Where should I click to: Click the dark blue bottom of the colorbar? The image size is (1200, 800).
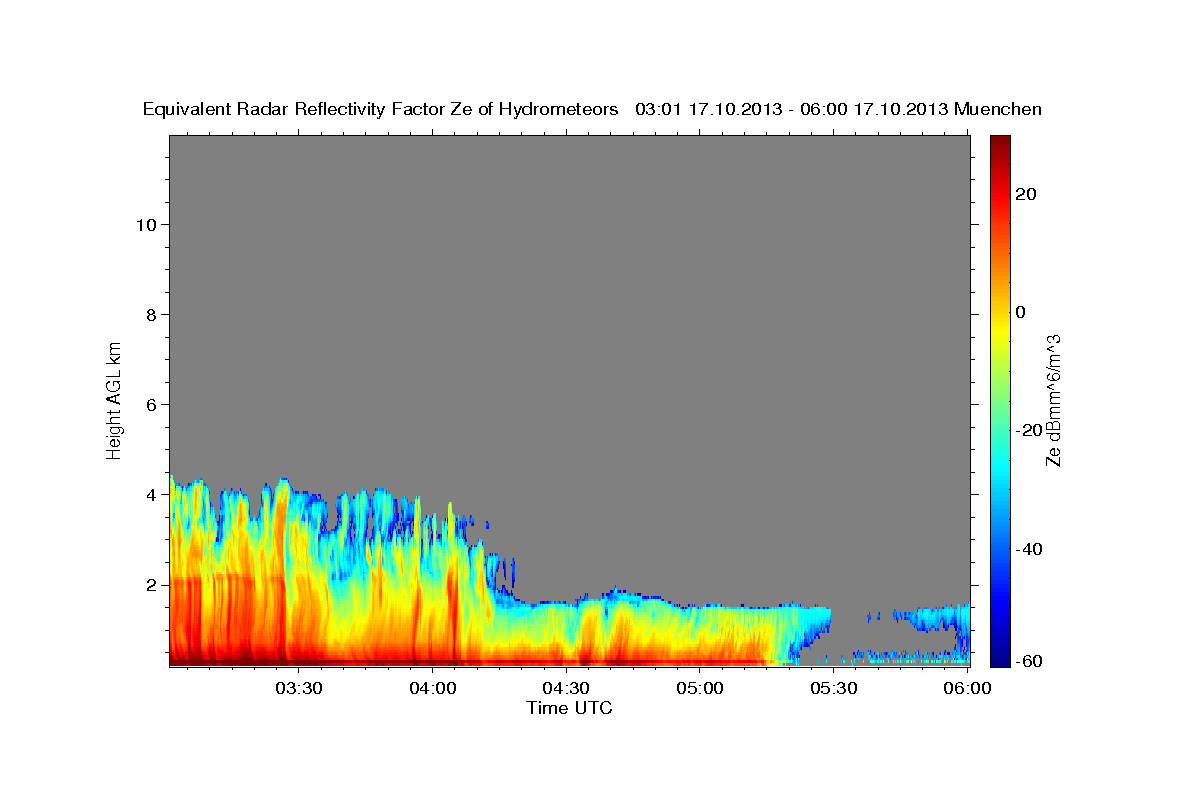coord(1000,655)
